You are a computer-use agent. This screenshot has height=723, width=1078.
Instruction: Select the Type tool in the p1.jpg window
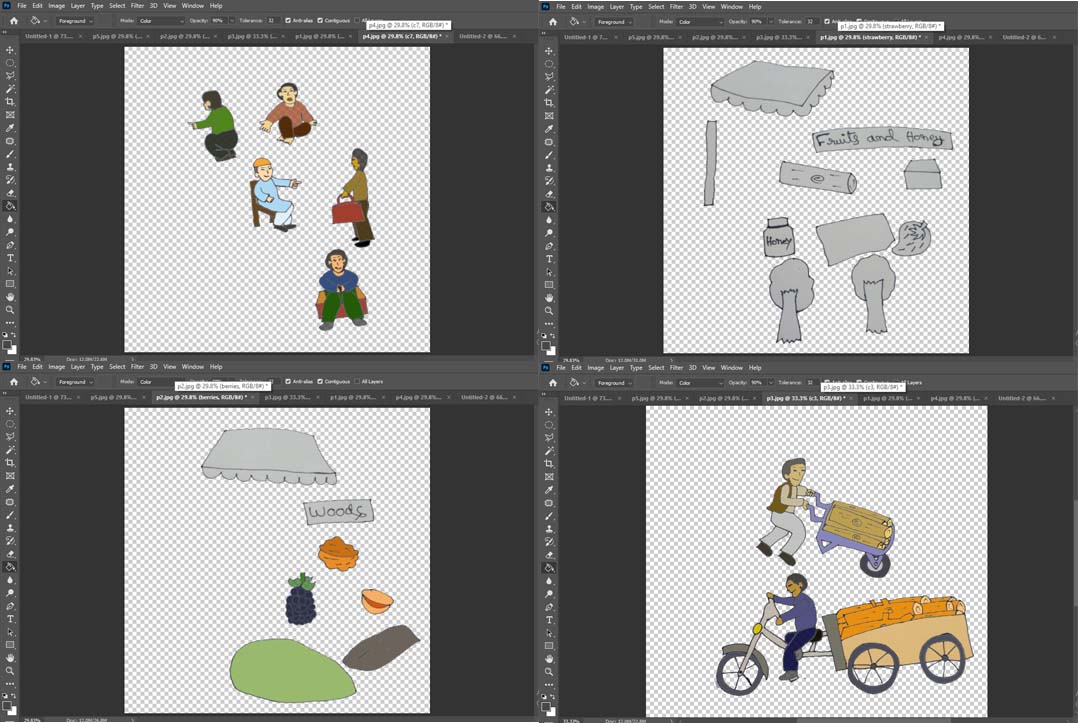(549, 259)
